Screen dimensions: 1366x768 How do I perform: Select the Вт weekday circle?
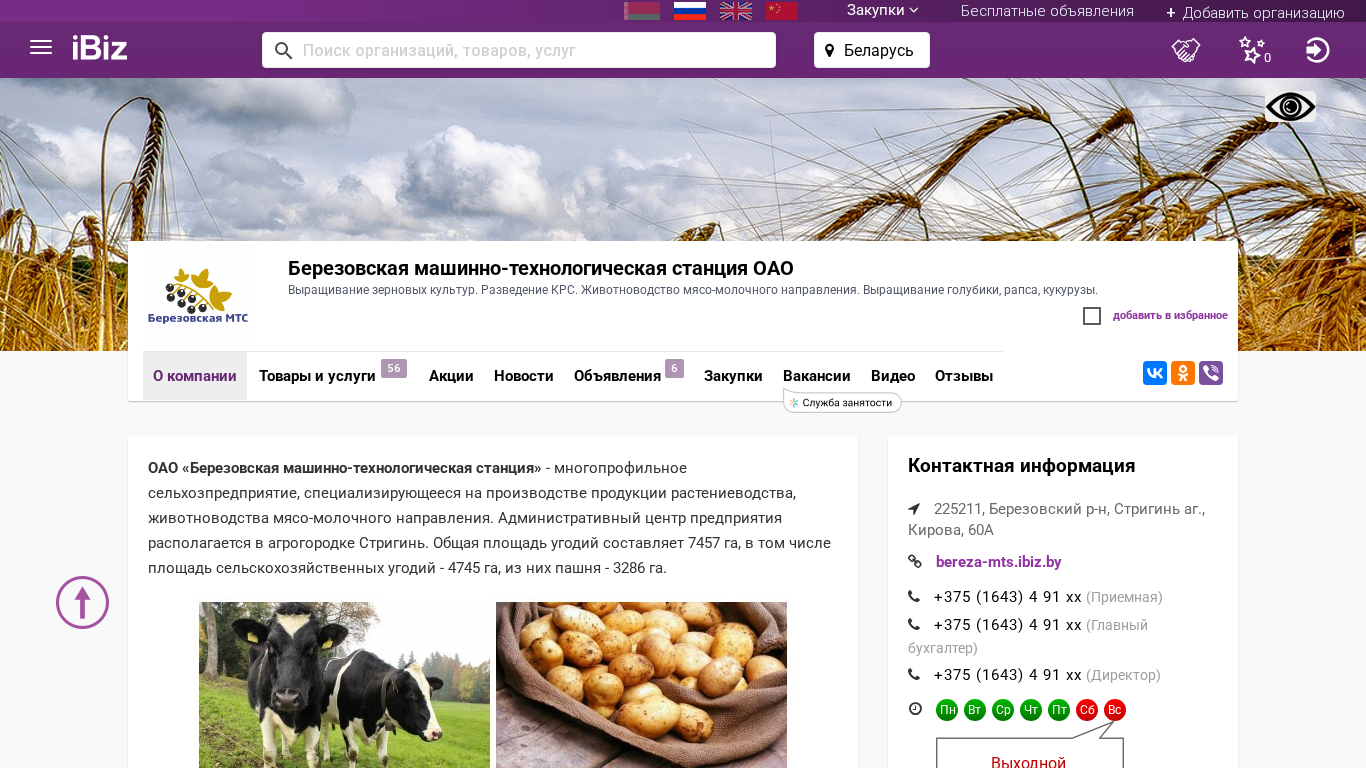(x=975, y=710)
